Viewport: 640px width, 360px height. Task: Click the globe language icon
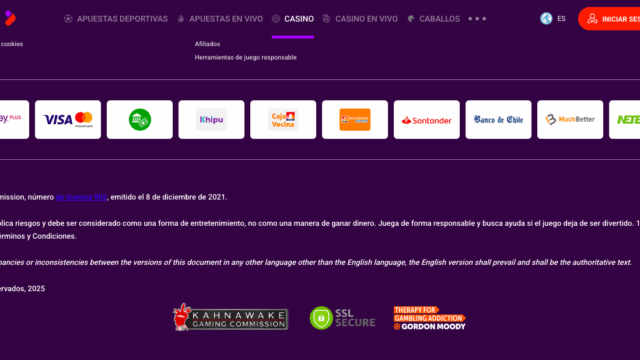(x=546, y=18)
